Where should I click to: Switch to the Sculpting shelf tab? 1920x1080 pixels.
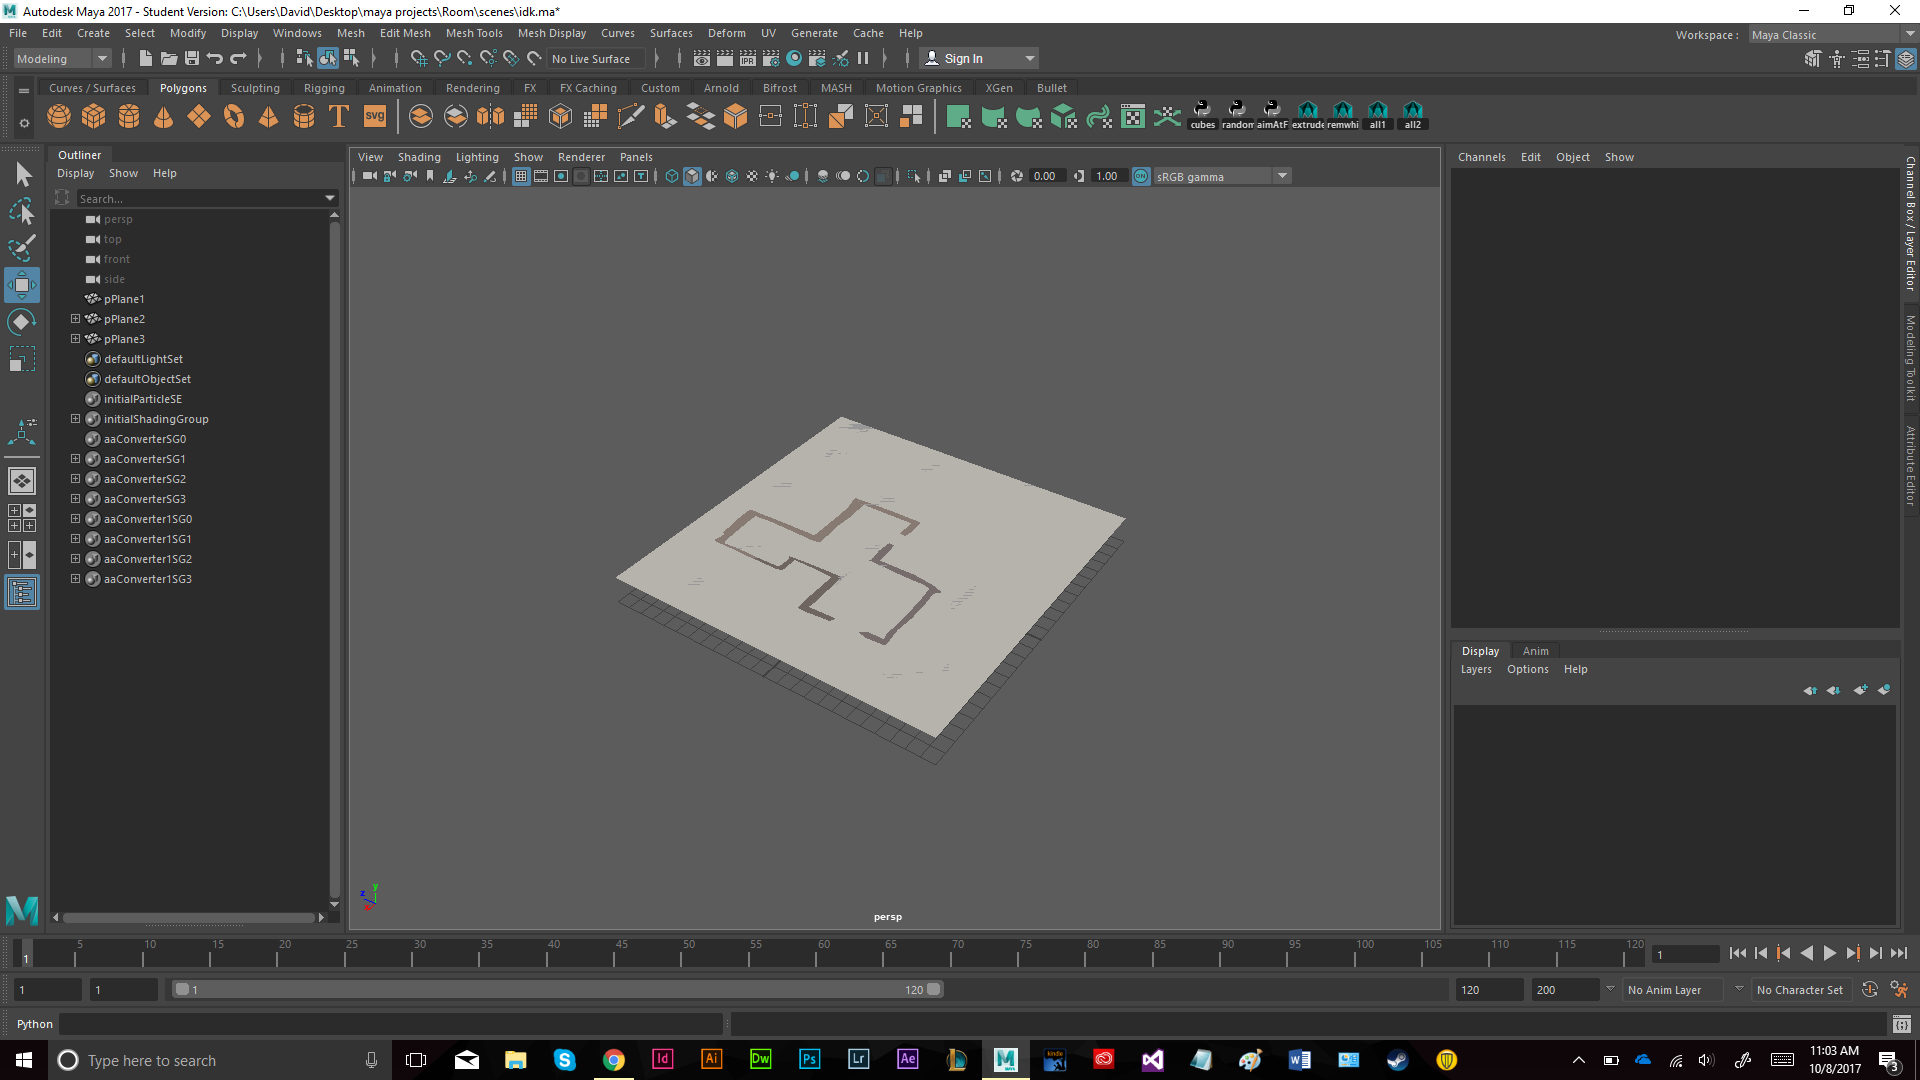coord(255,88)
